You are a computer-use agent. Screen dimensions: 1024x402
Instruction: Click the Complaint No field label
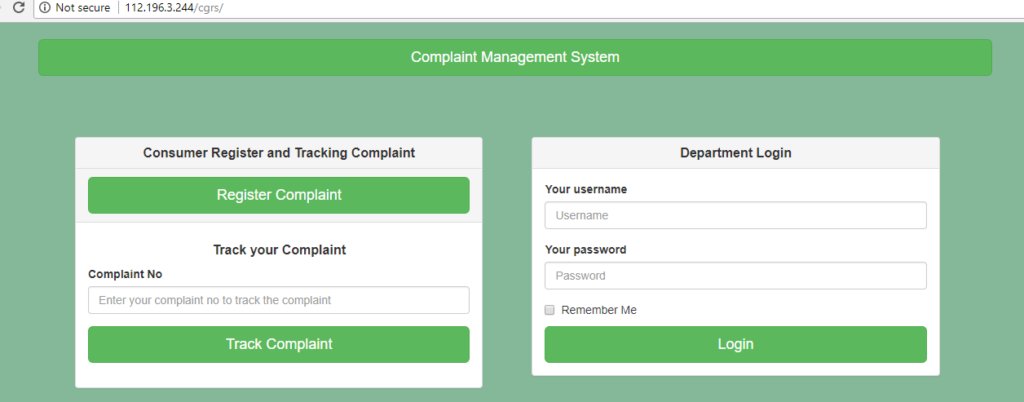125,275
